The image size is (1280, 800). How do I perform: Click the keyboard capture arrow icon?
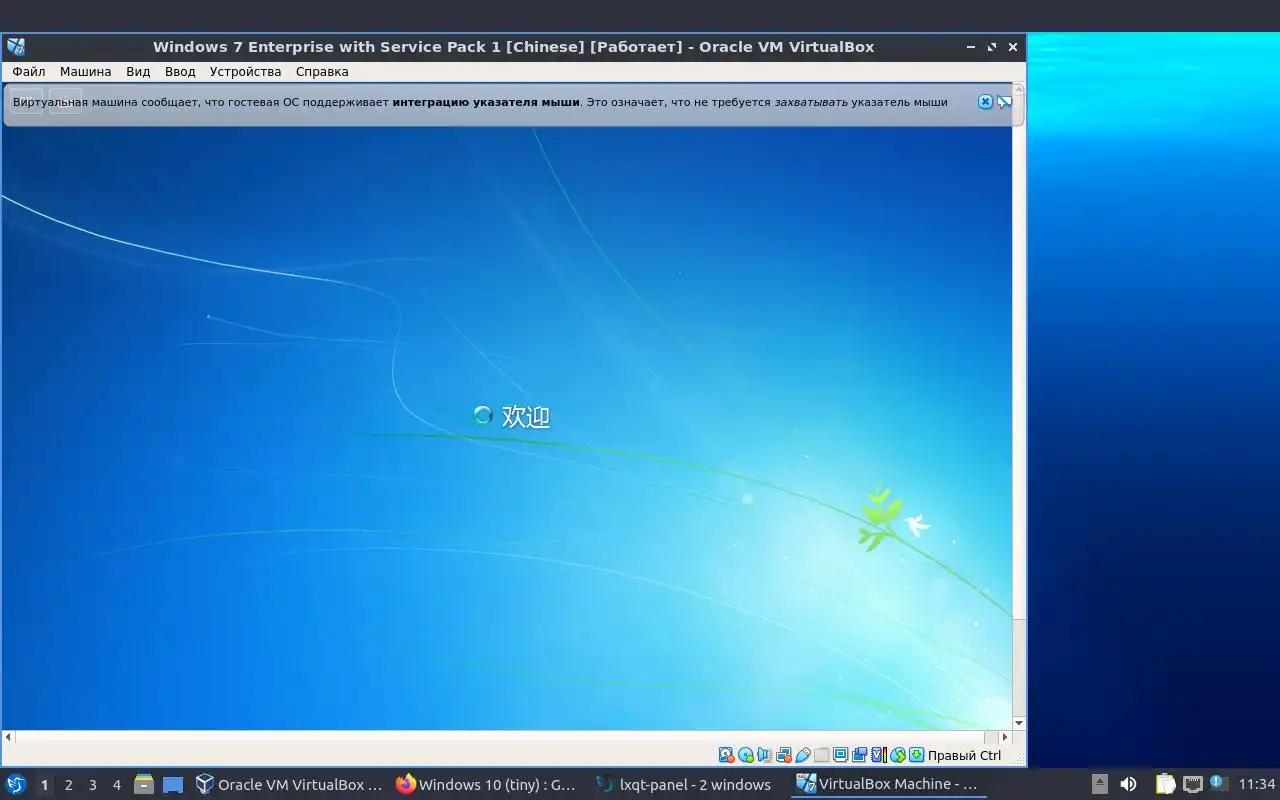click(916, 755)
